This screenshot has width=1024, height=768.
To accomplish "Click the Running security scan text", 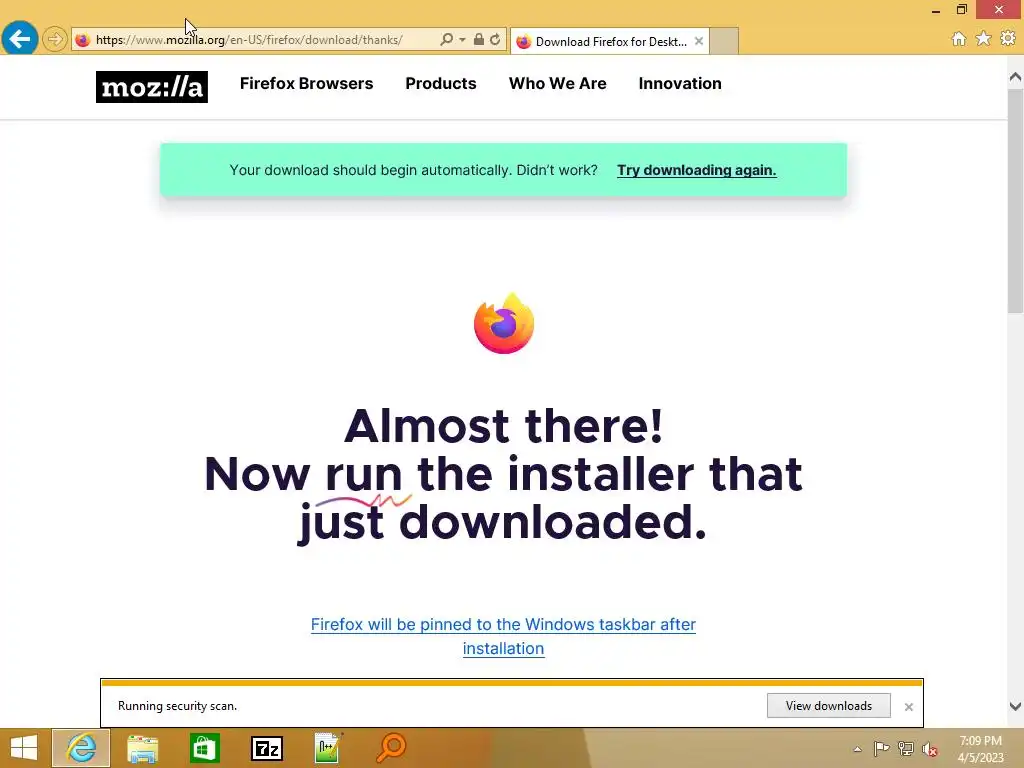I will point(177,706).
